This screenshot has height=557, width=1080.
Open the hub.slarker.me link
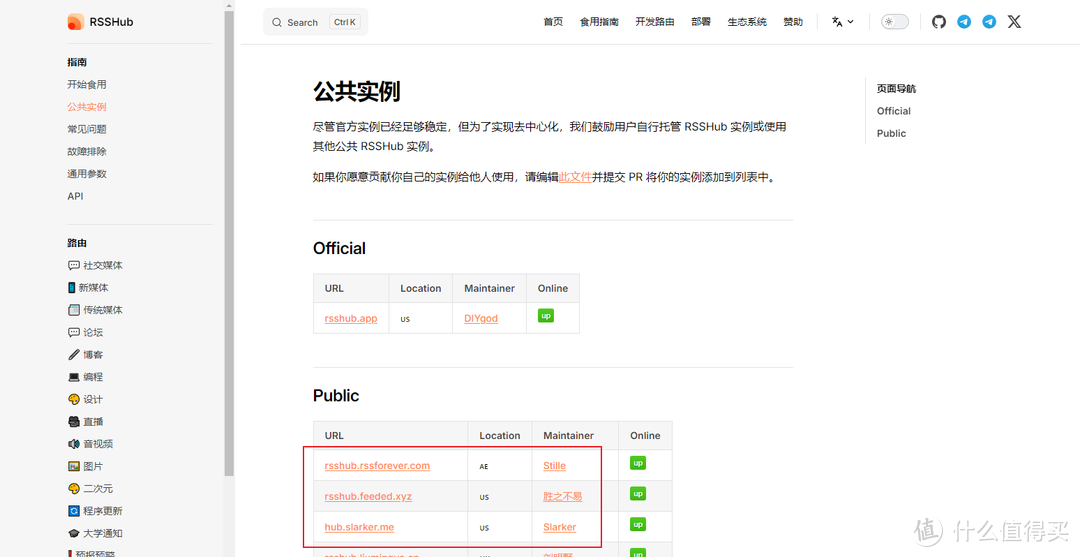(359, 527)
